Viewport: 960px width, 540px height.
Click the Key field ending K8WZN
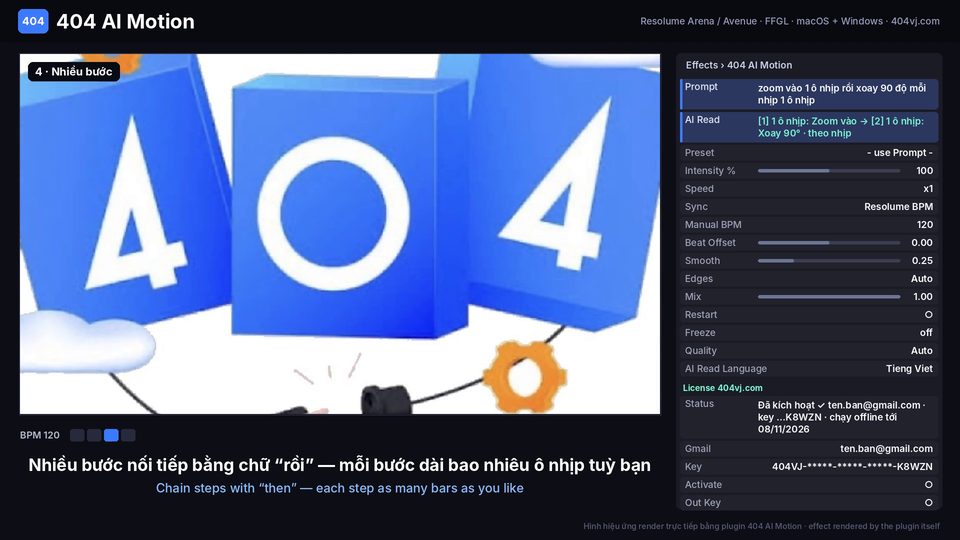click(852, 467)
